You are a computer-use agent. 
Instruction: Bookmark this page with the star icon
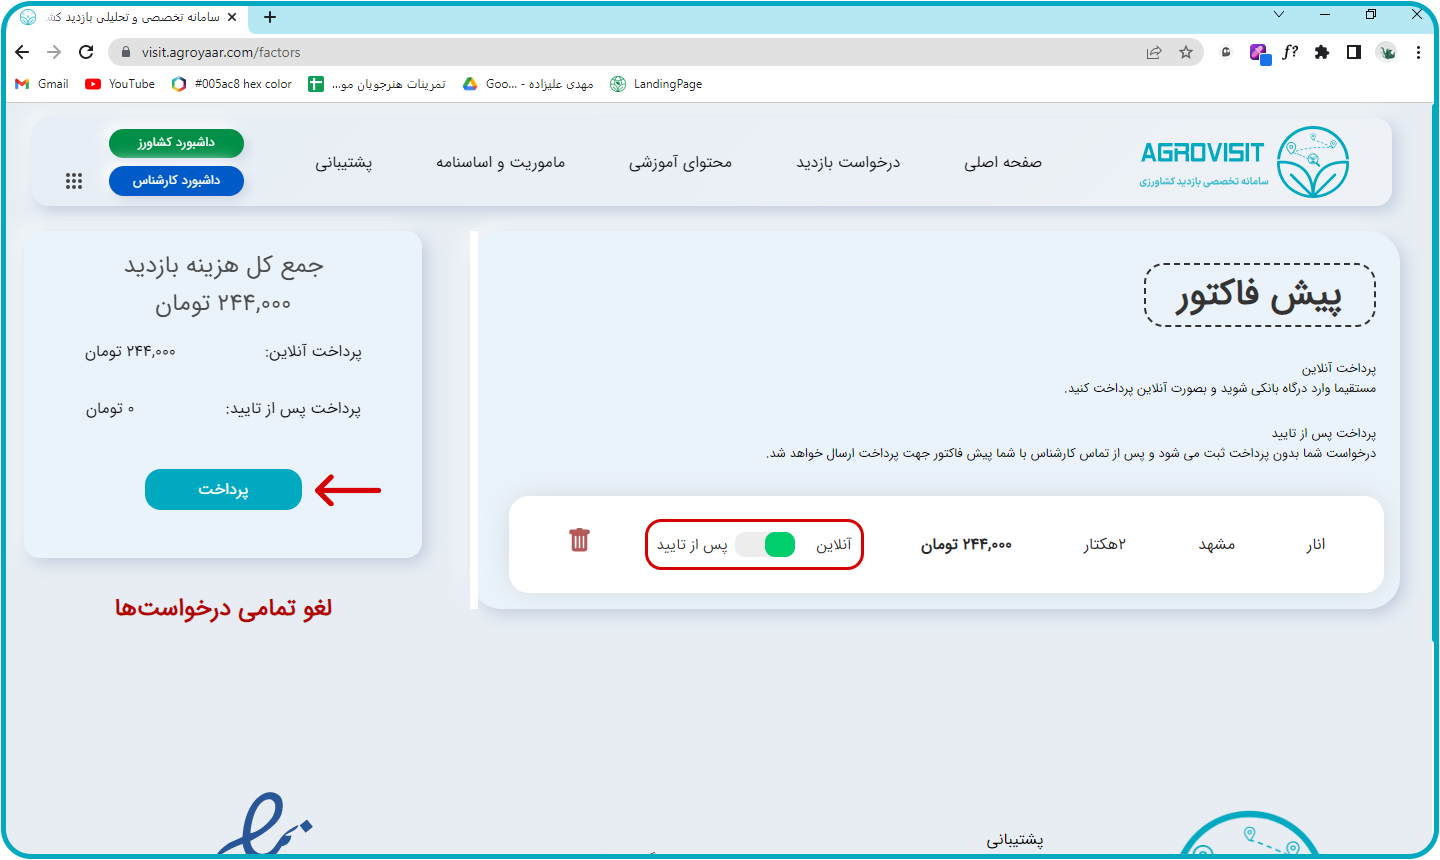tap(1186, 52)
